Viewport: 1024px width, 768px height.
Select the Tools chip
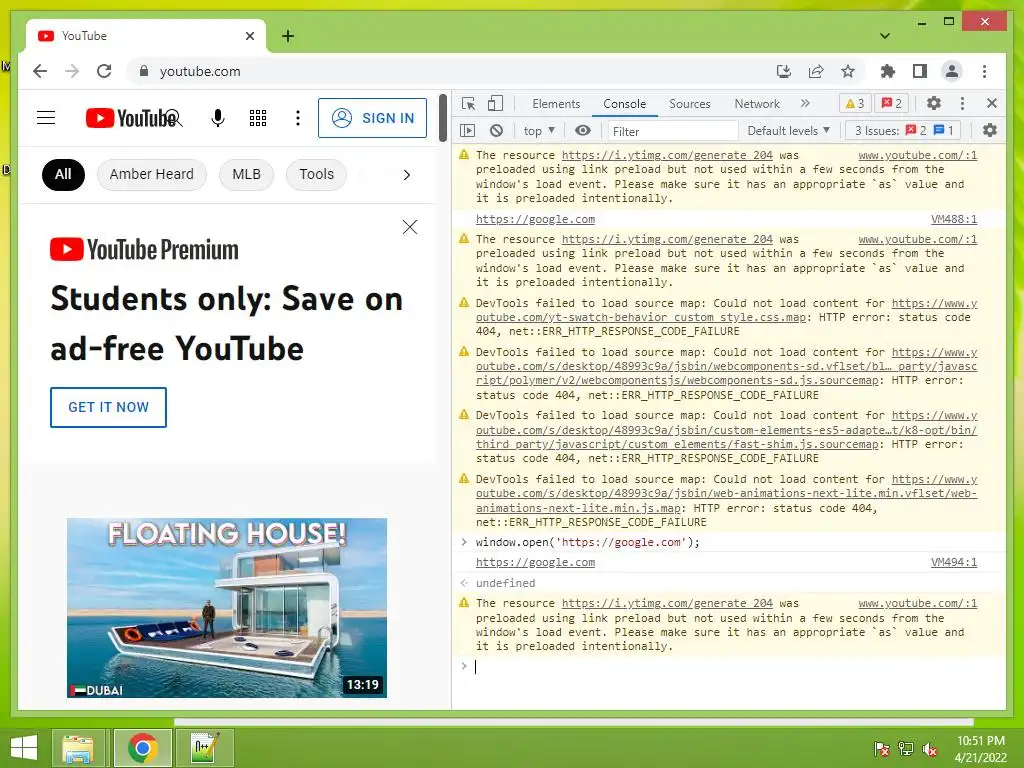[316, 174]
